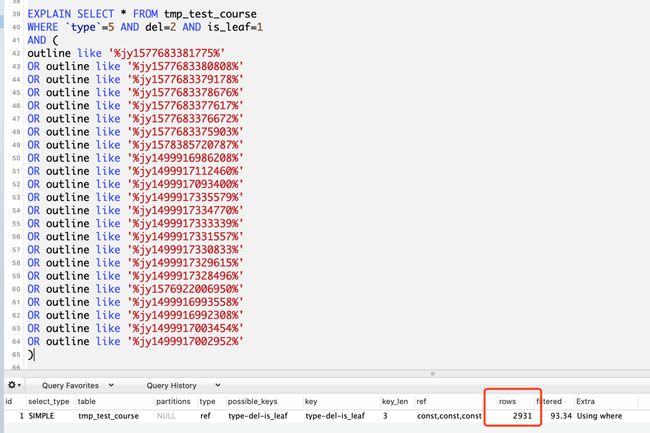Viewport: 650px width, 433px height.
Task: Select the NULL partitions cell
Action: pyautogui.click(x=166, y=416)
